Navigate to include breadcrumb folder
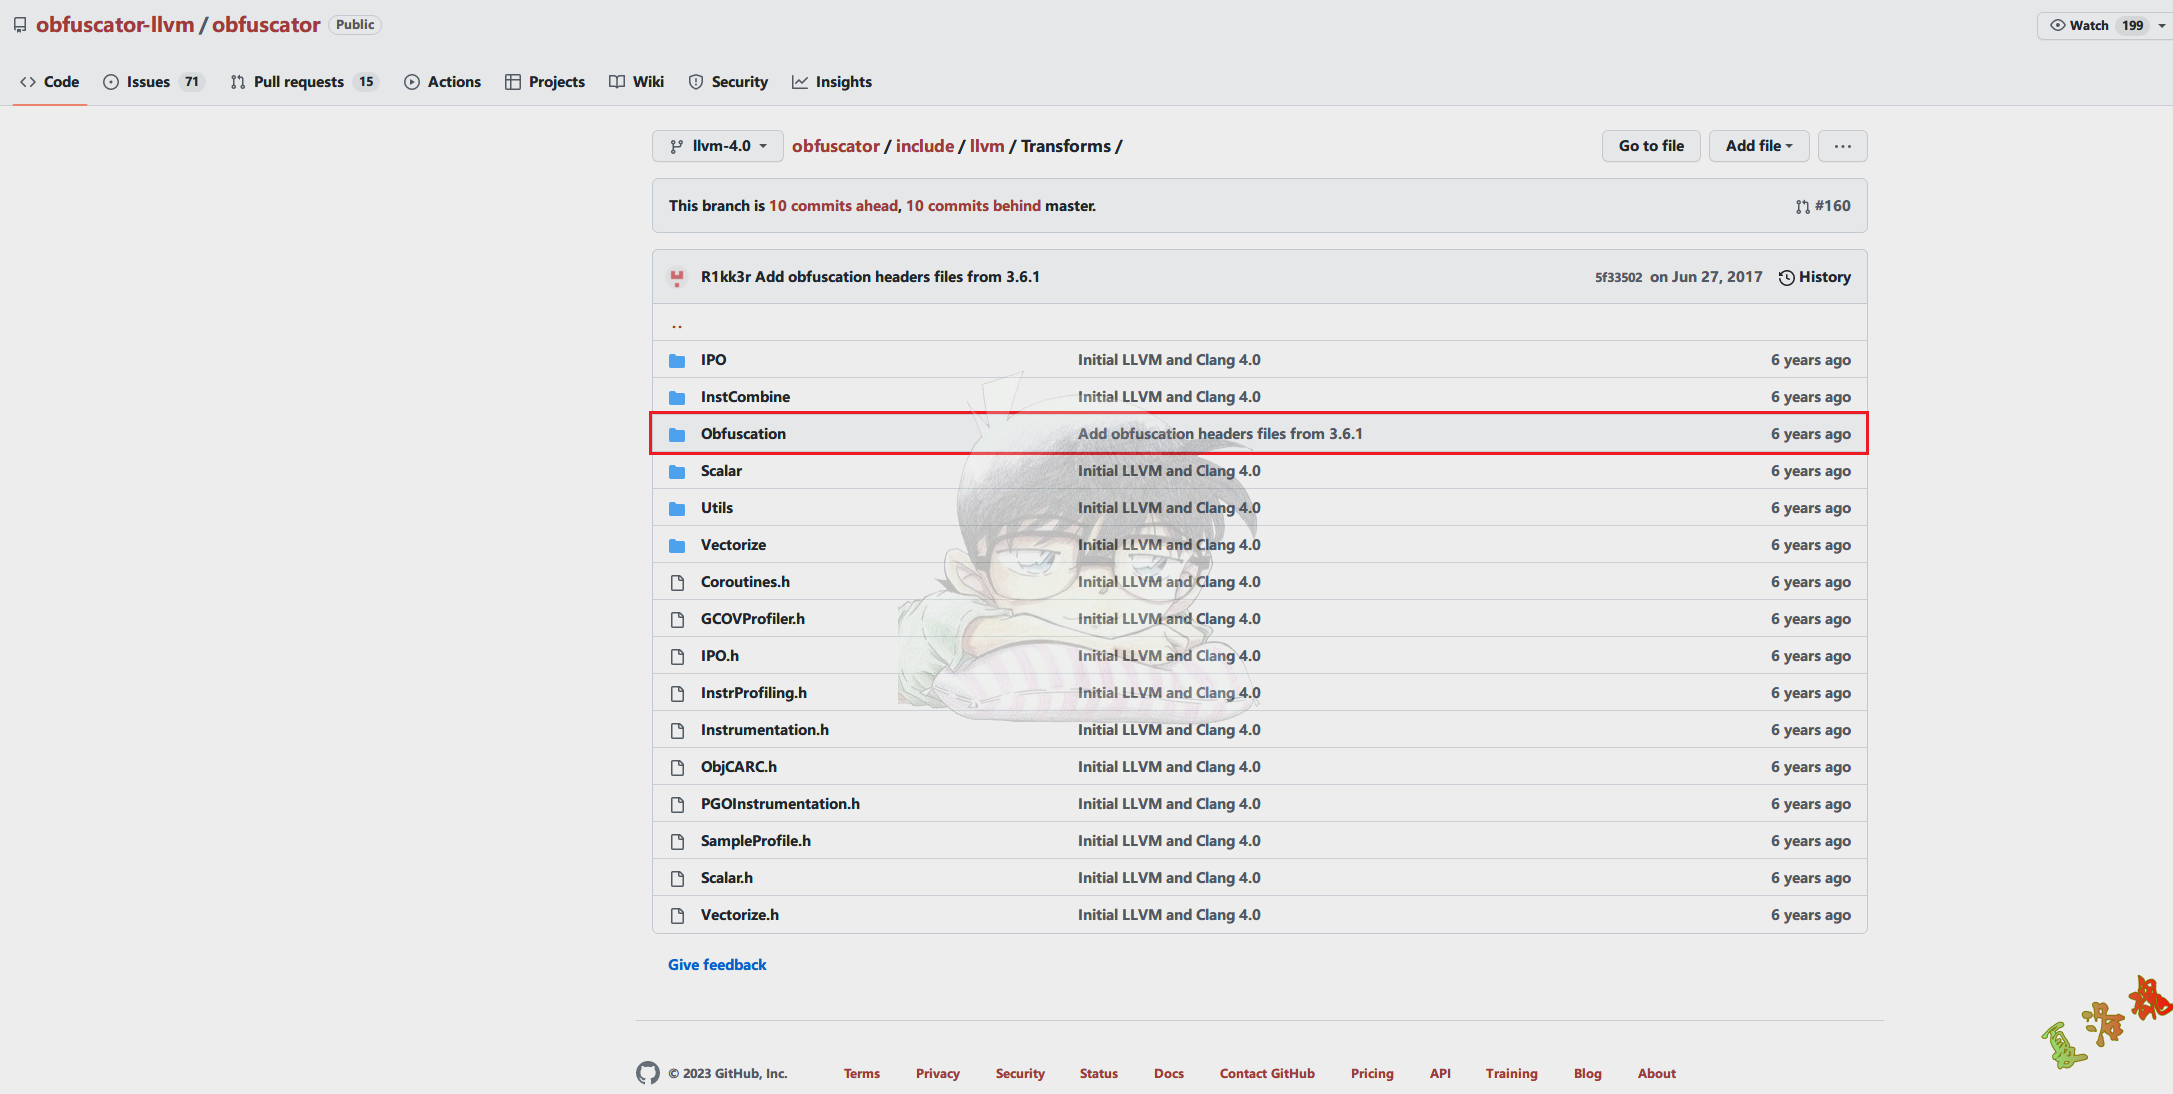 tap(925, 146)
